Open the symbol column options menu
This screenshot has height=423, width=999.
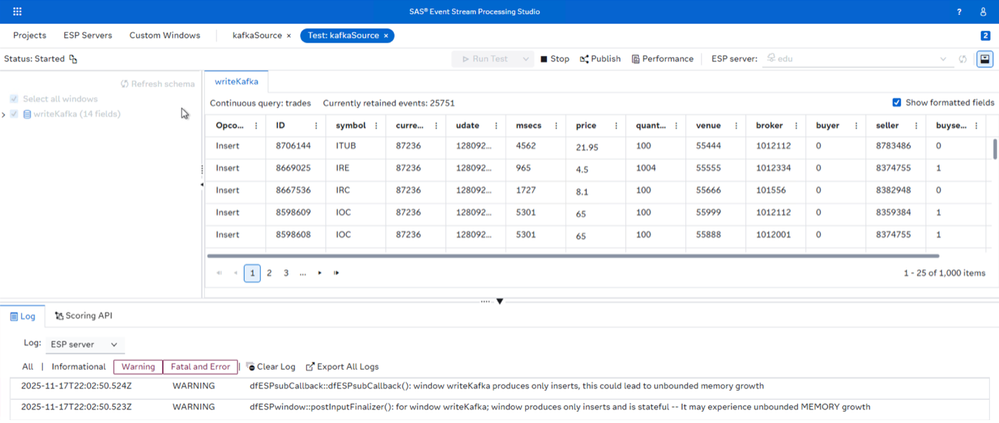pos(376,125)
